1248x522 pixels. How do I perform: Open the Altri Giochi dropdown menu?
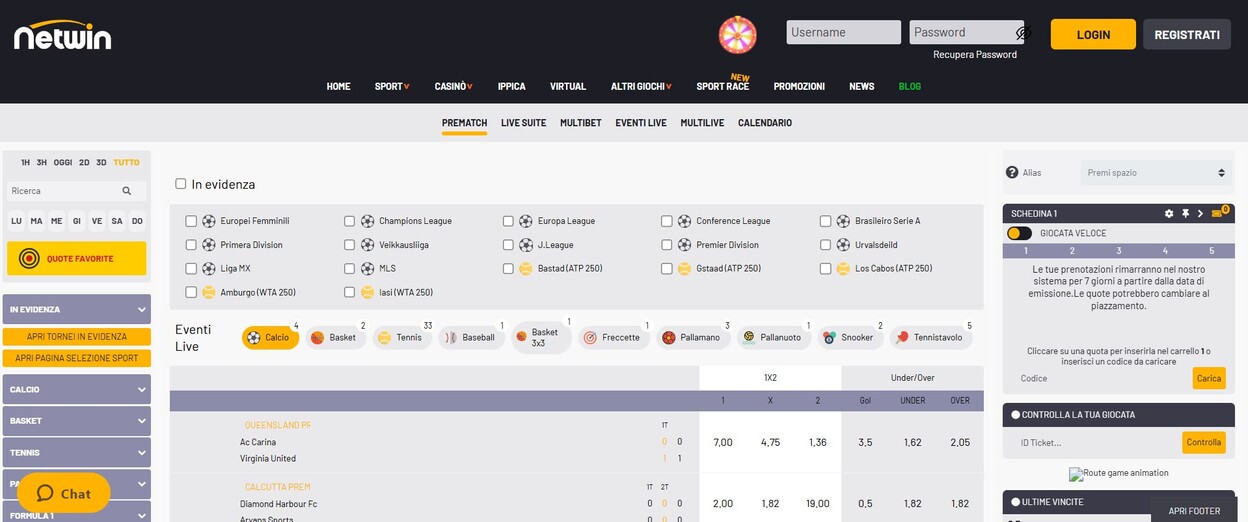coord(641,87)
